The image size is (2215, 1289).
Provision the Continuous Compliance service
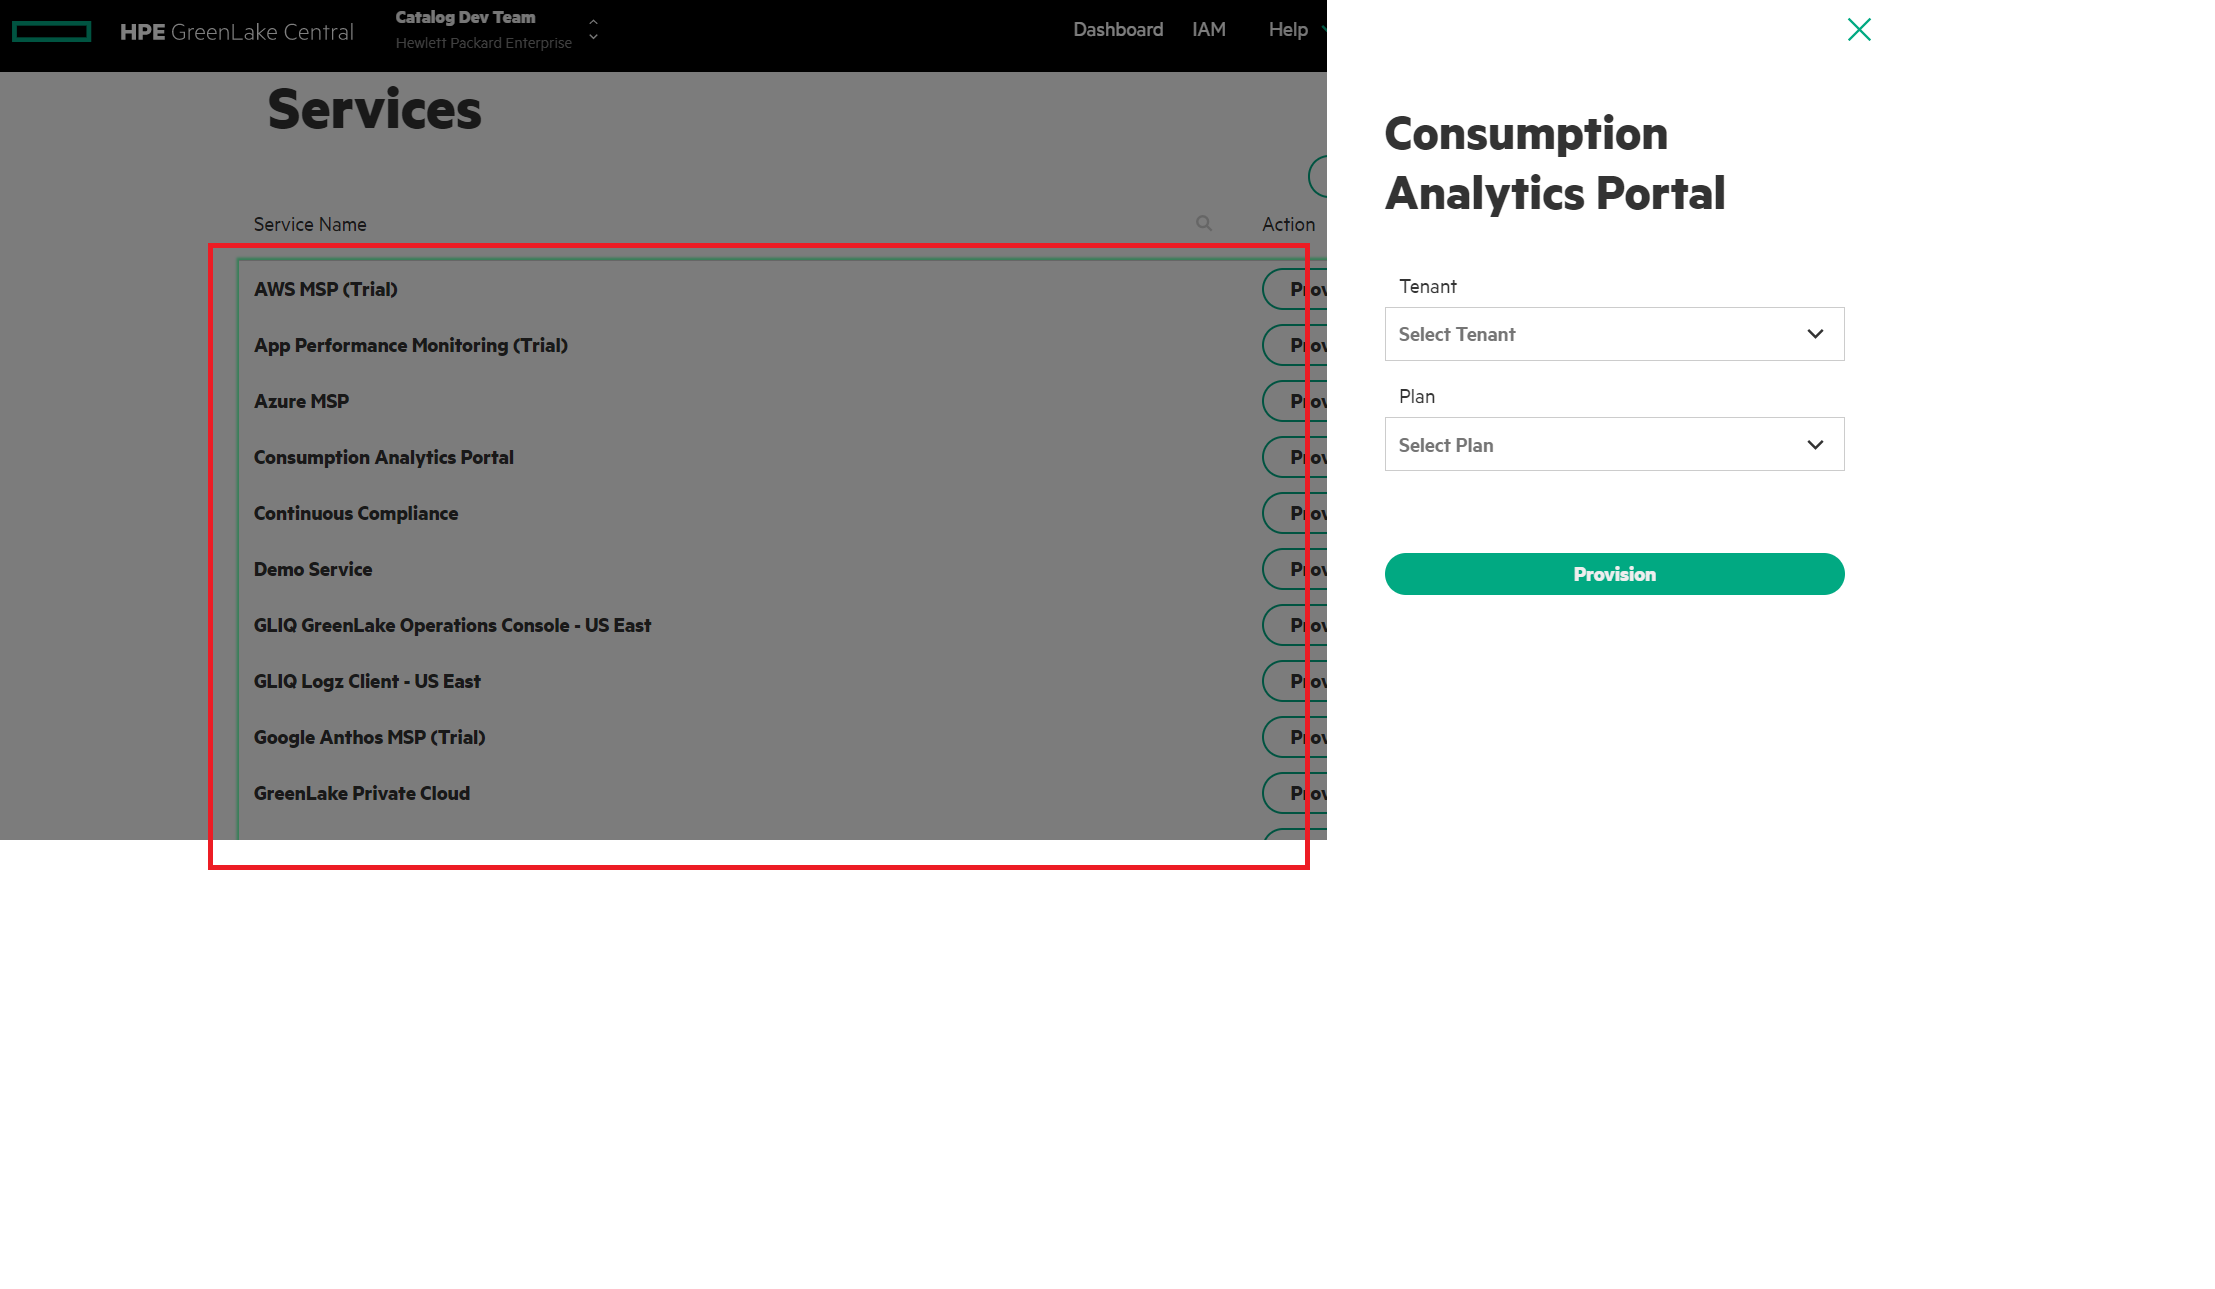(x=1300, y=513)
